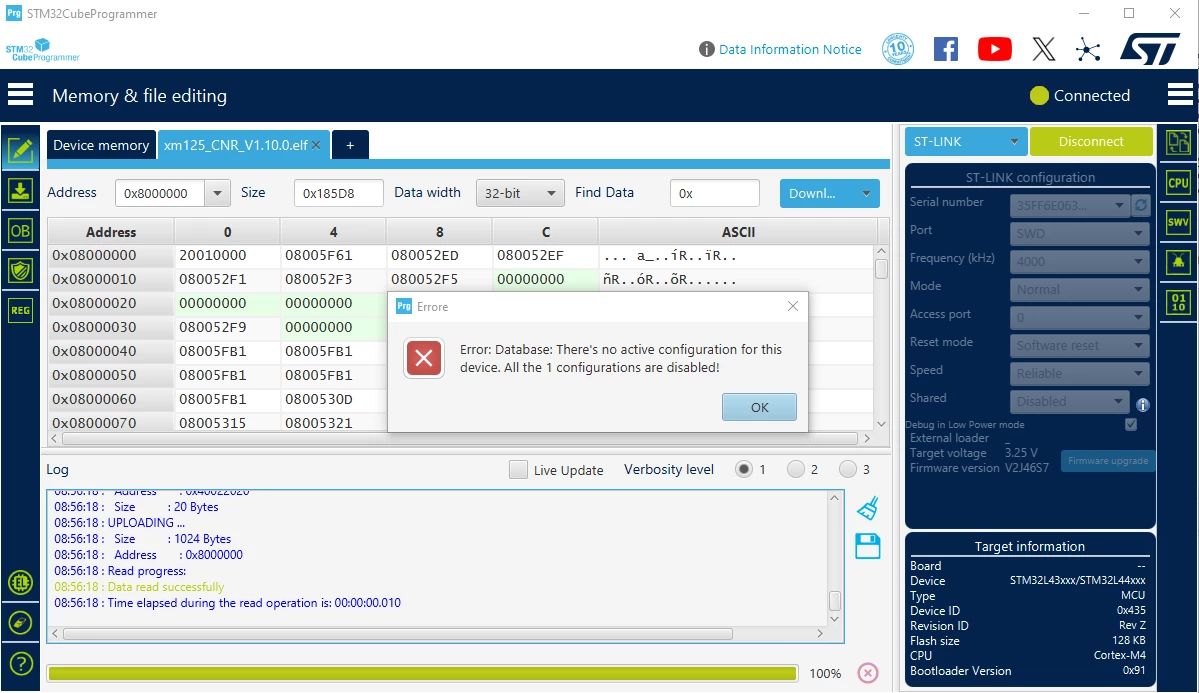The height and width of the screenshot is (693, 1199).
Task: Click OK in the error dialog
Action: (x=759, y=407)
